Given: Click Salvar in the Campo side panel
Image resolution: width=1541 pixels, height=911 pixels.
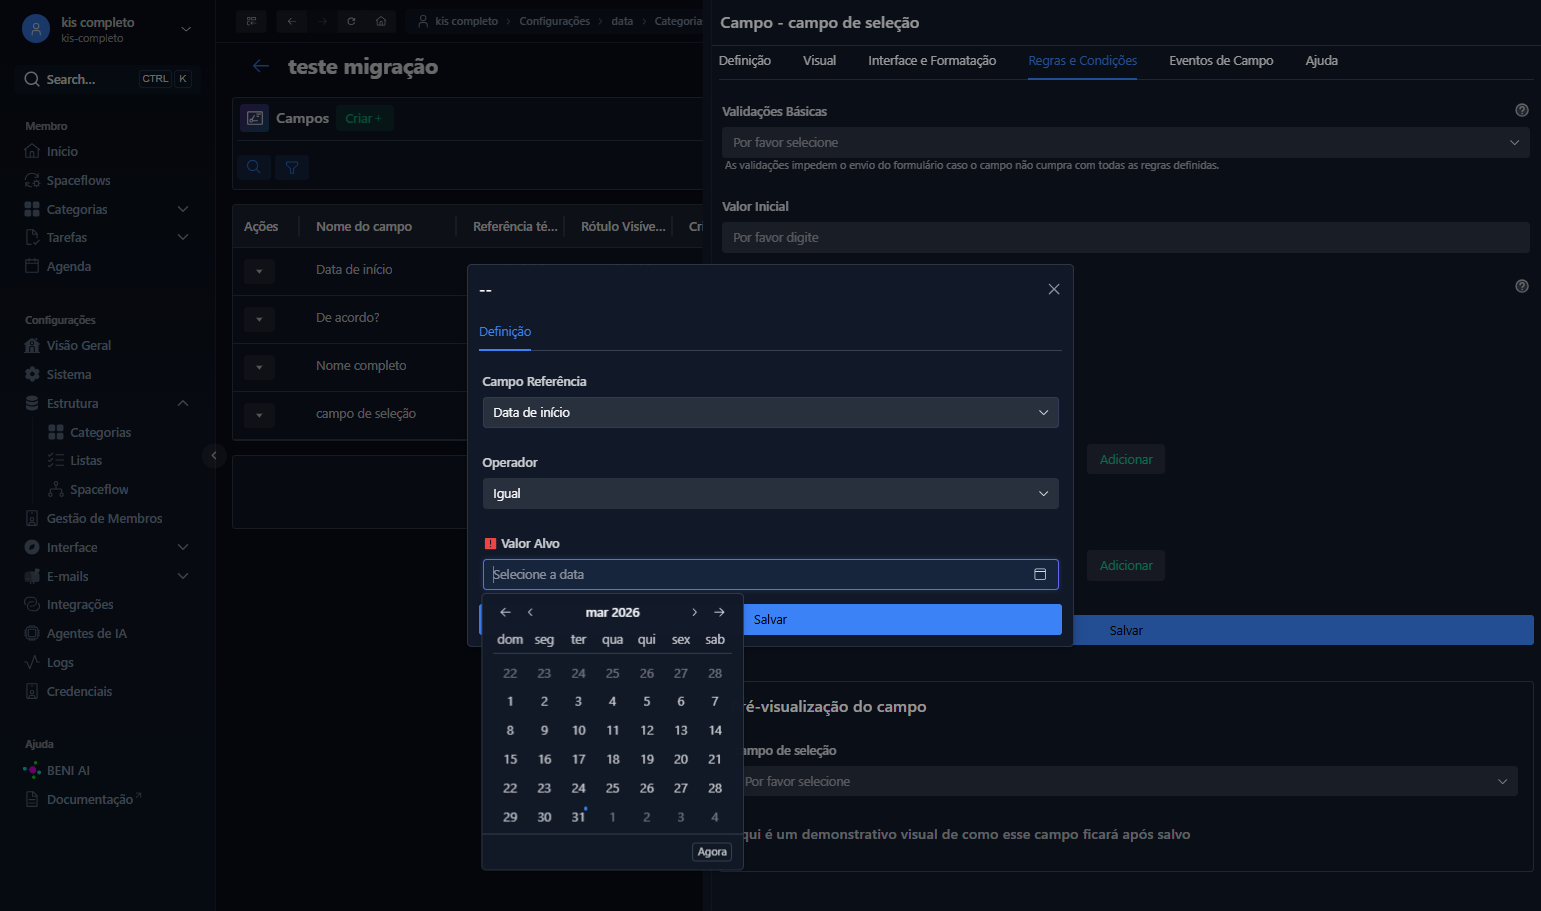Looking at the screenshot, I should 1126,630.
